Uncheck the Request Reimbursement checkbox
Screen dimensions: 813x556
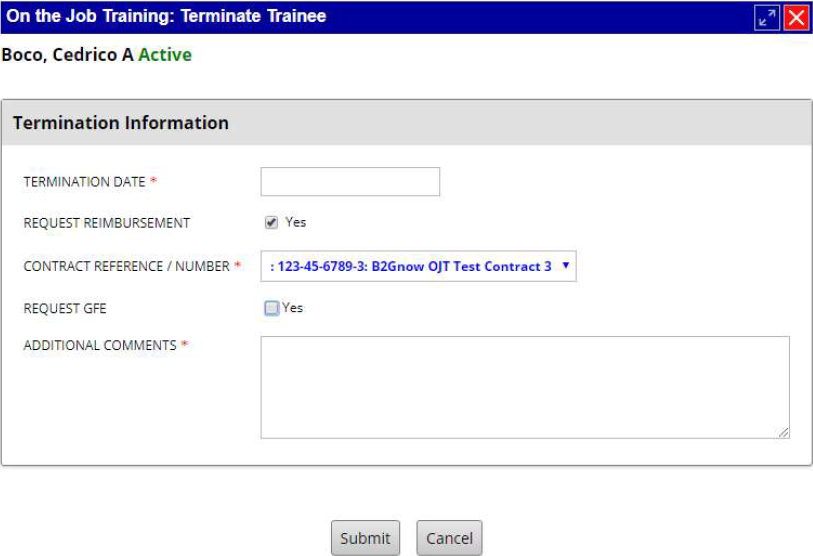click(271, 223)
